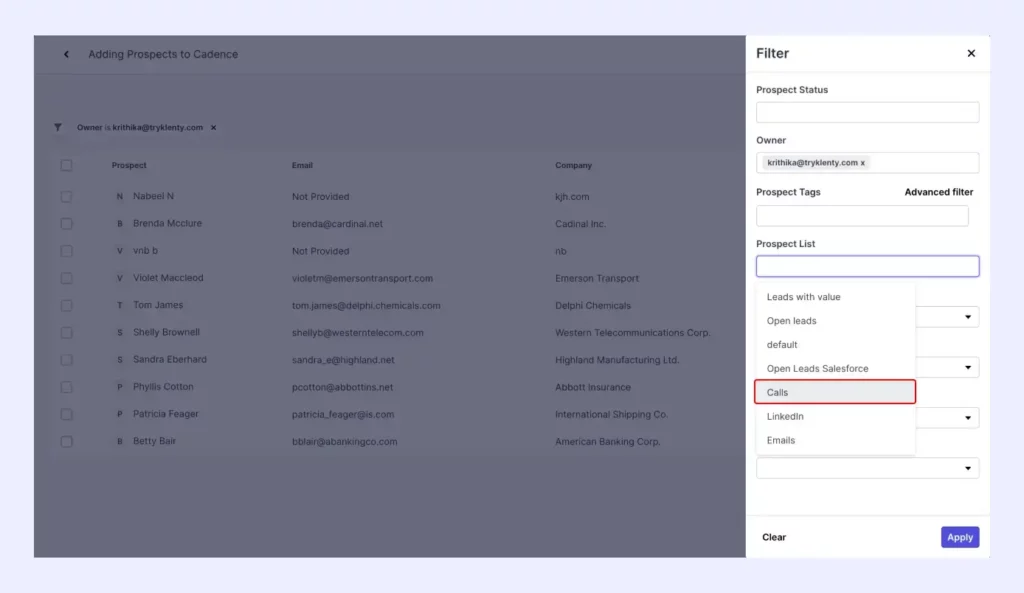Select the Phyllis Cotton checkbox
Image resolution: width=1024 pixels, height=593 pixels.
tap(66, 387)
